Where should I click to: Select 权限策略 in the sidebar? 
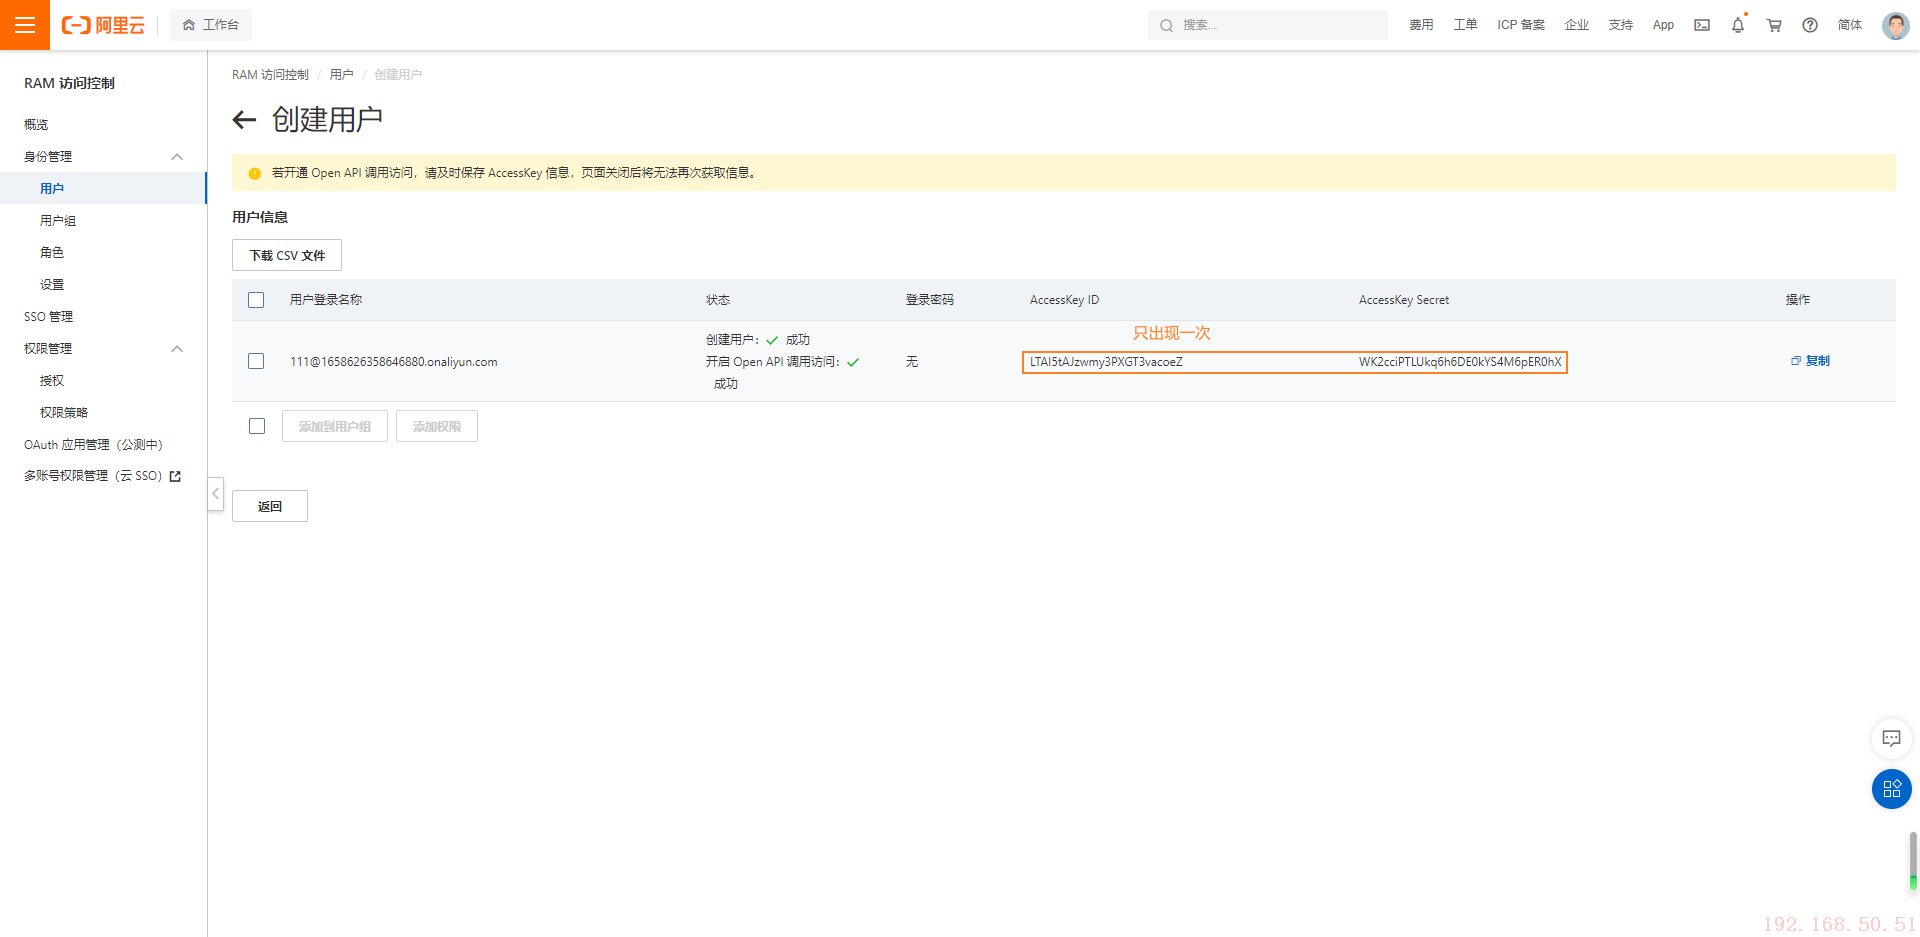pos(64,412)
